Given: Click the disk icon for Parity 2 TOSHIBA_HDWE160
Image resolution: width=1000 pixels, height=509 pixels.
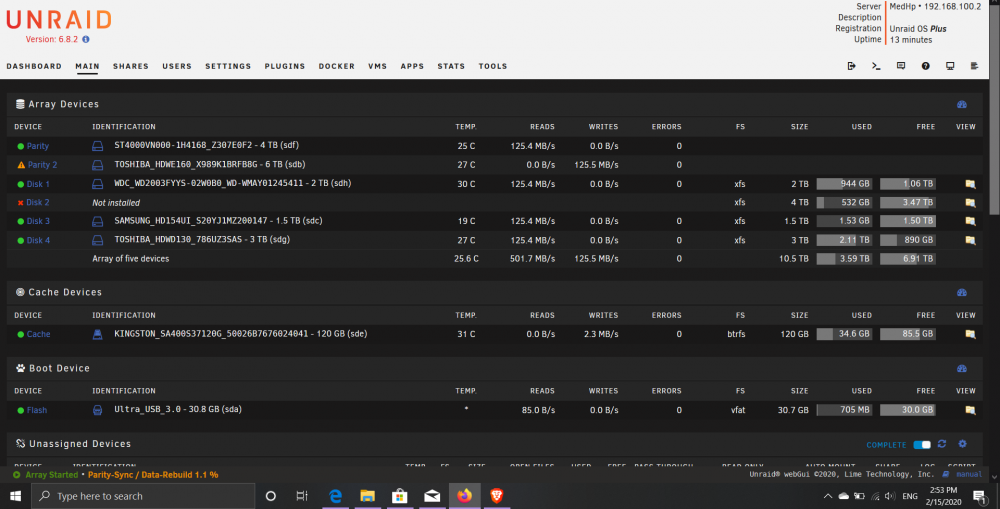Looking at the screenshot, I should pos(98,165).
